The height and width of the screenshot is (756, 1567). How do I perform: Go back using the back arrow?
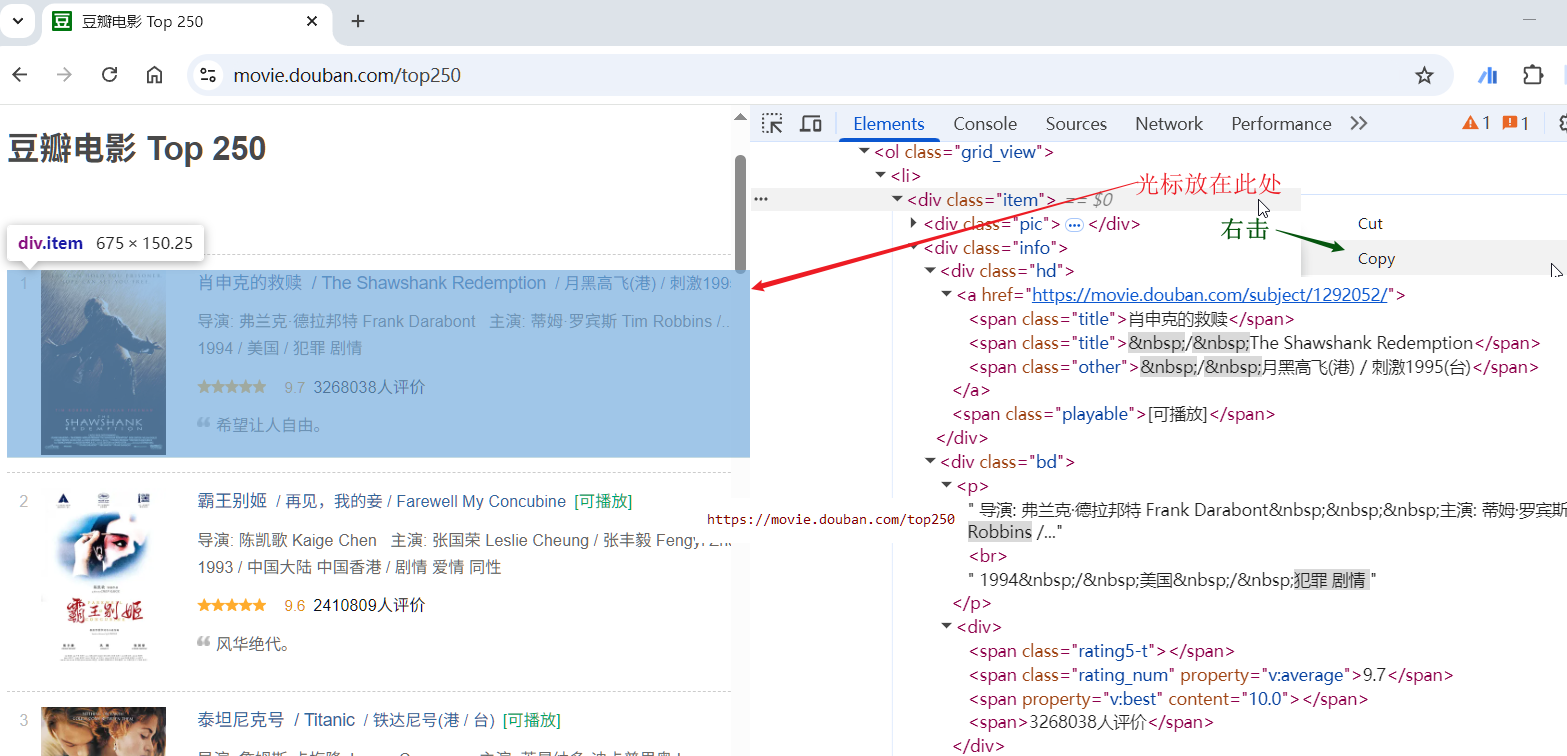[20, 75]
